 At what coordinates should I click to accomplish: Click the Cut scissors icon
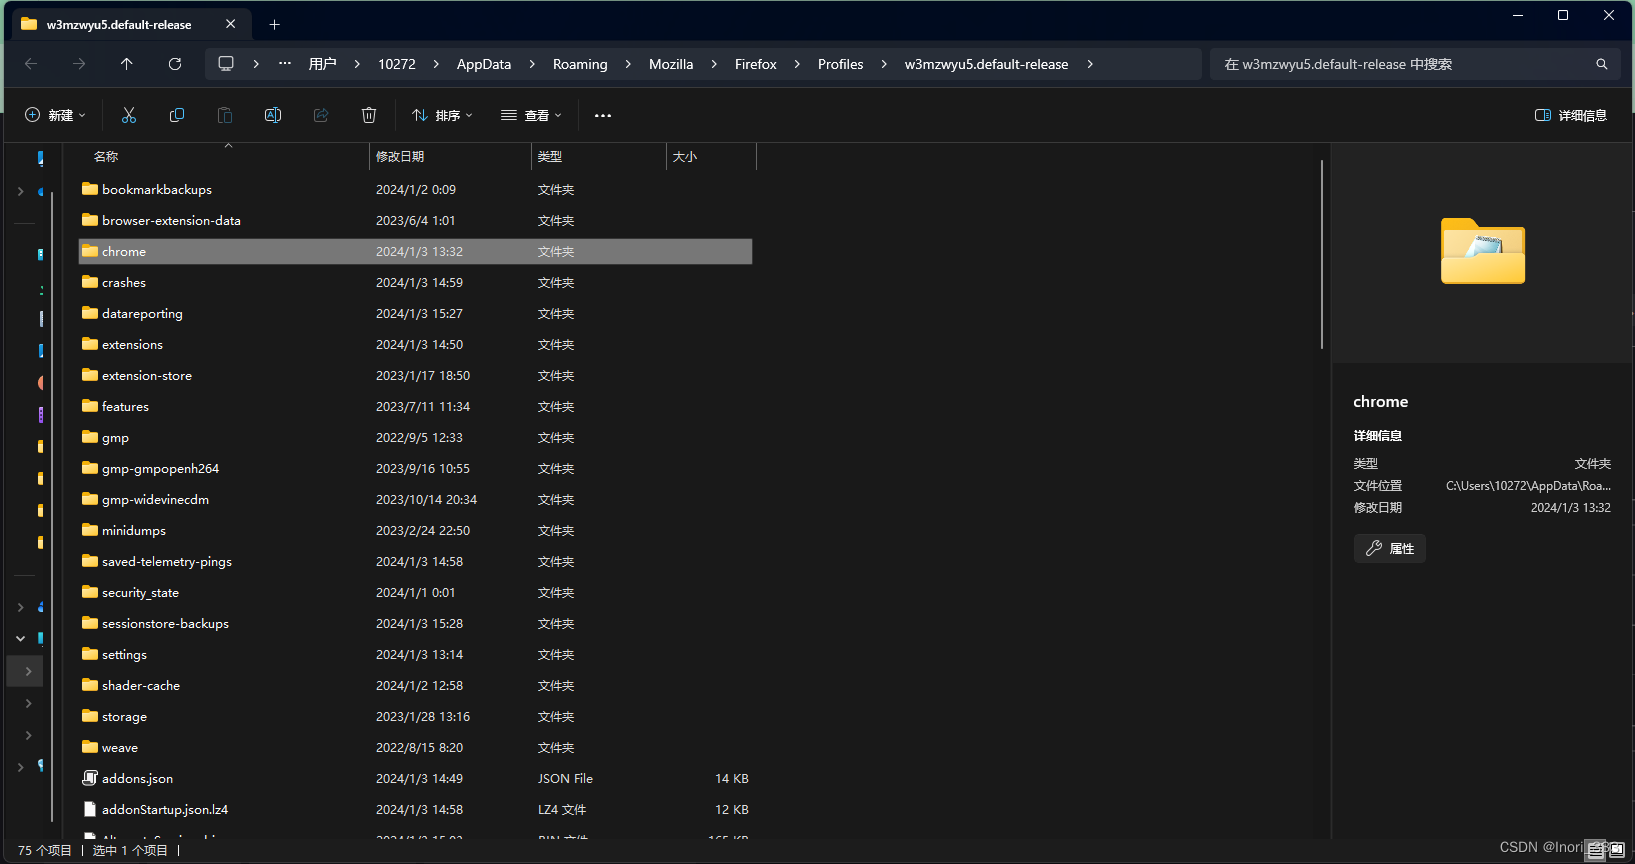(x=129, y=115)
